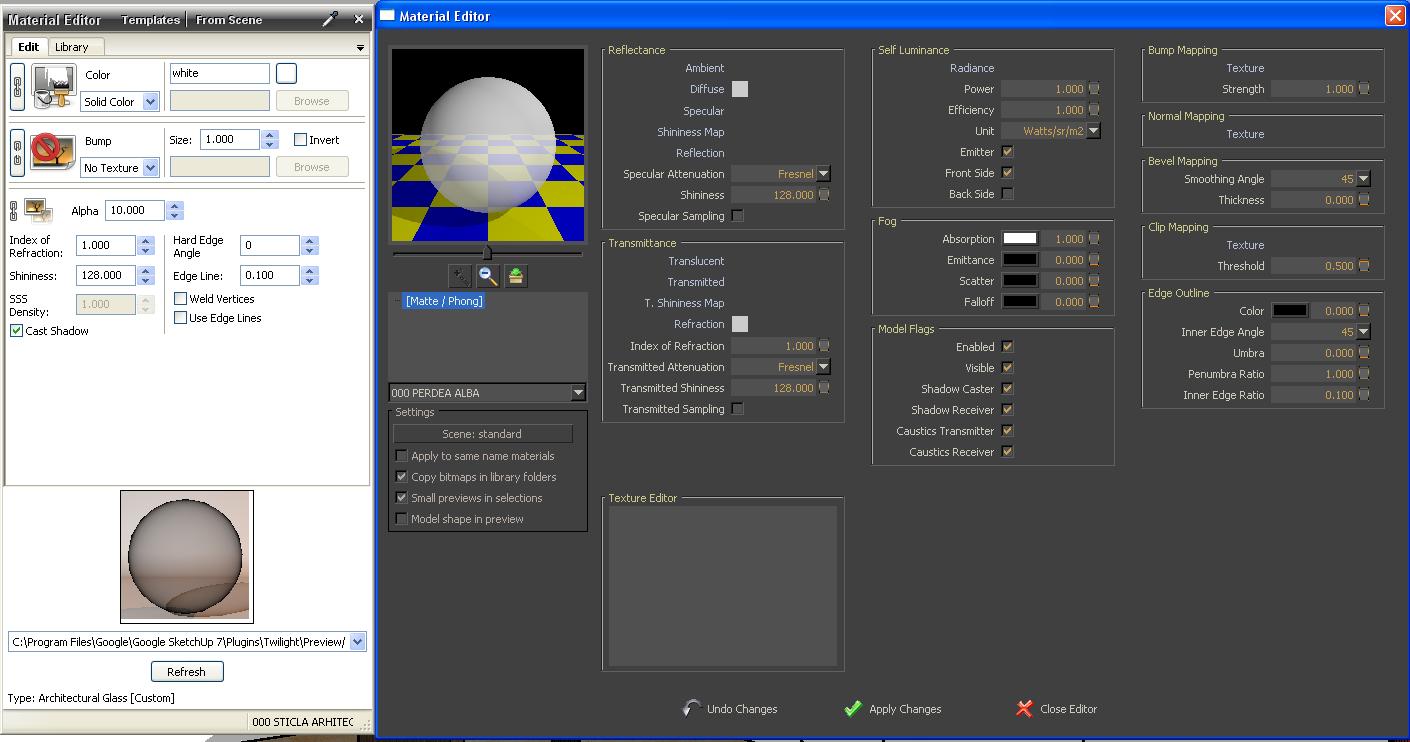The width and height of the screenshot is (1410, 742).
Task: Open the Alpha texture image icon
Action: (x=38, y=209)
